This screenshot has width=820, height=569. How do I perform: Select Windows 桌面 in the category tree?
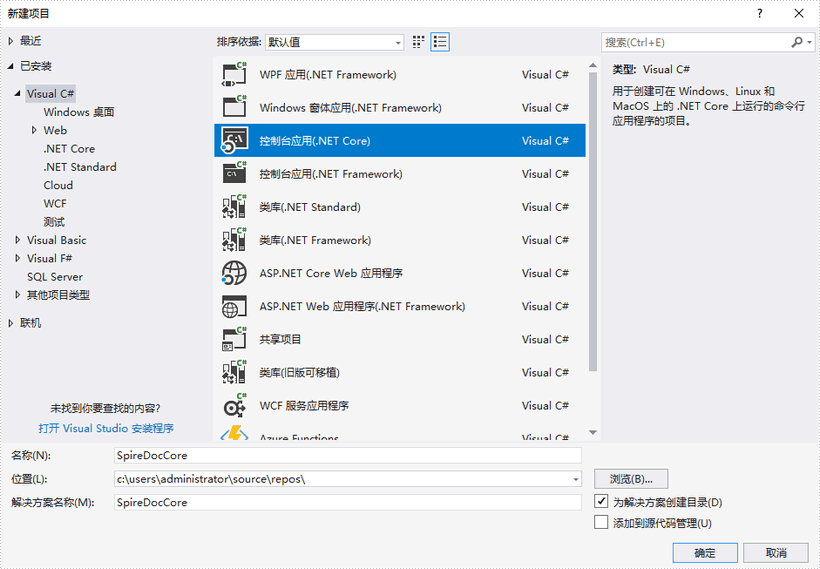pyautogui.click(x=79, y=112)
